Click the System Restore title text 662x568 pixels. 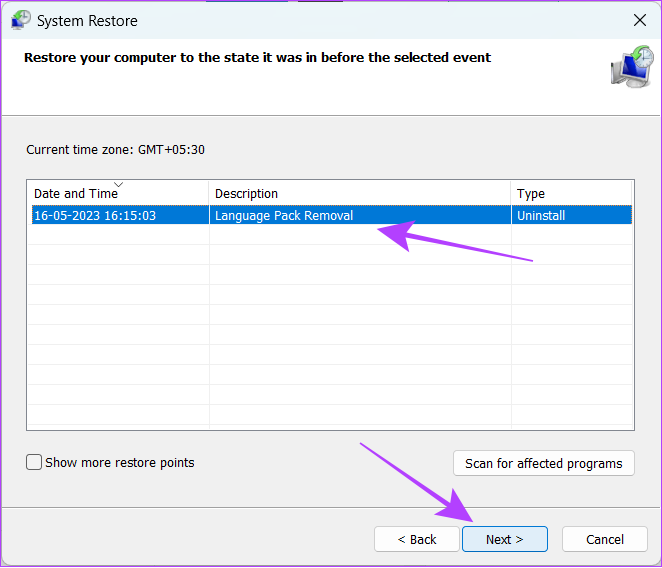[87, 21]
